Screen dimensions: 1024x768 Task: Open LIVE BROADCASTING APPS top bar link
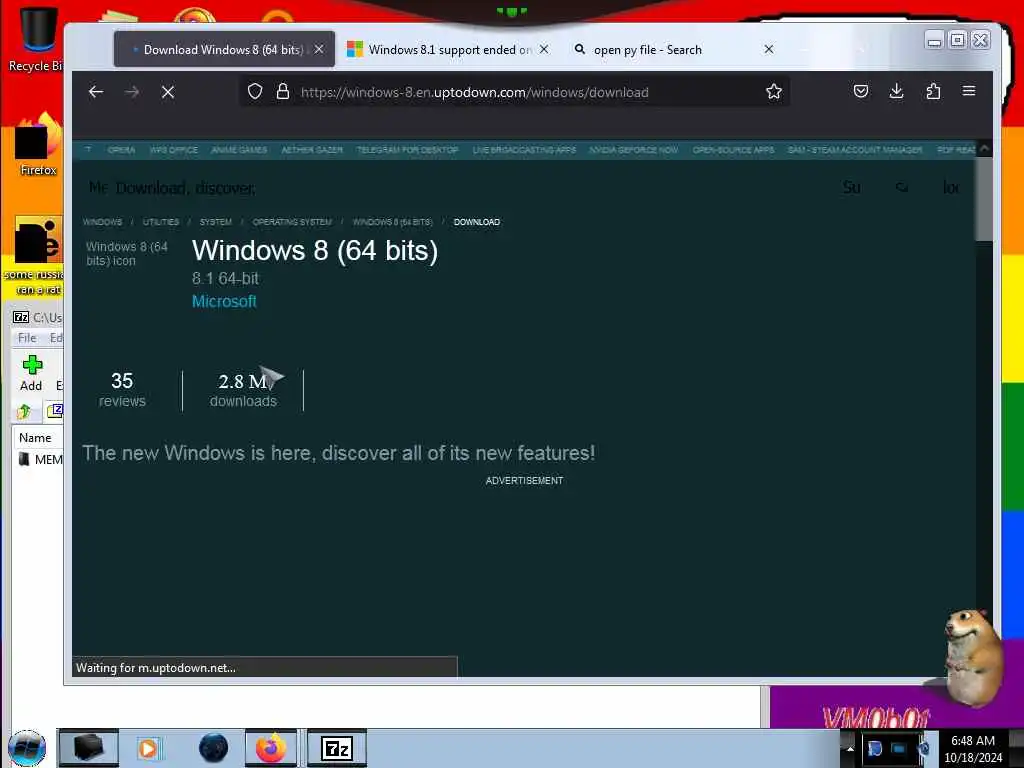(x=524, y=150)
